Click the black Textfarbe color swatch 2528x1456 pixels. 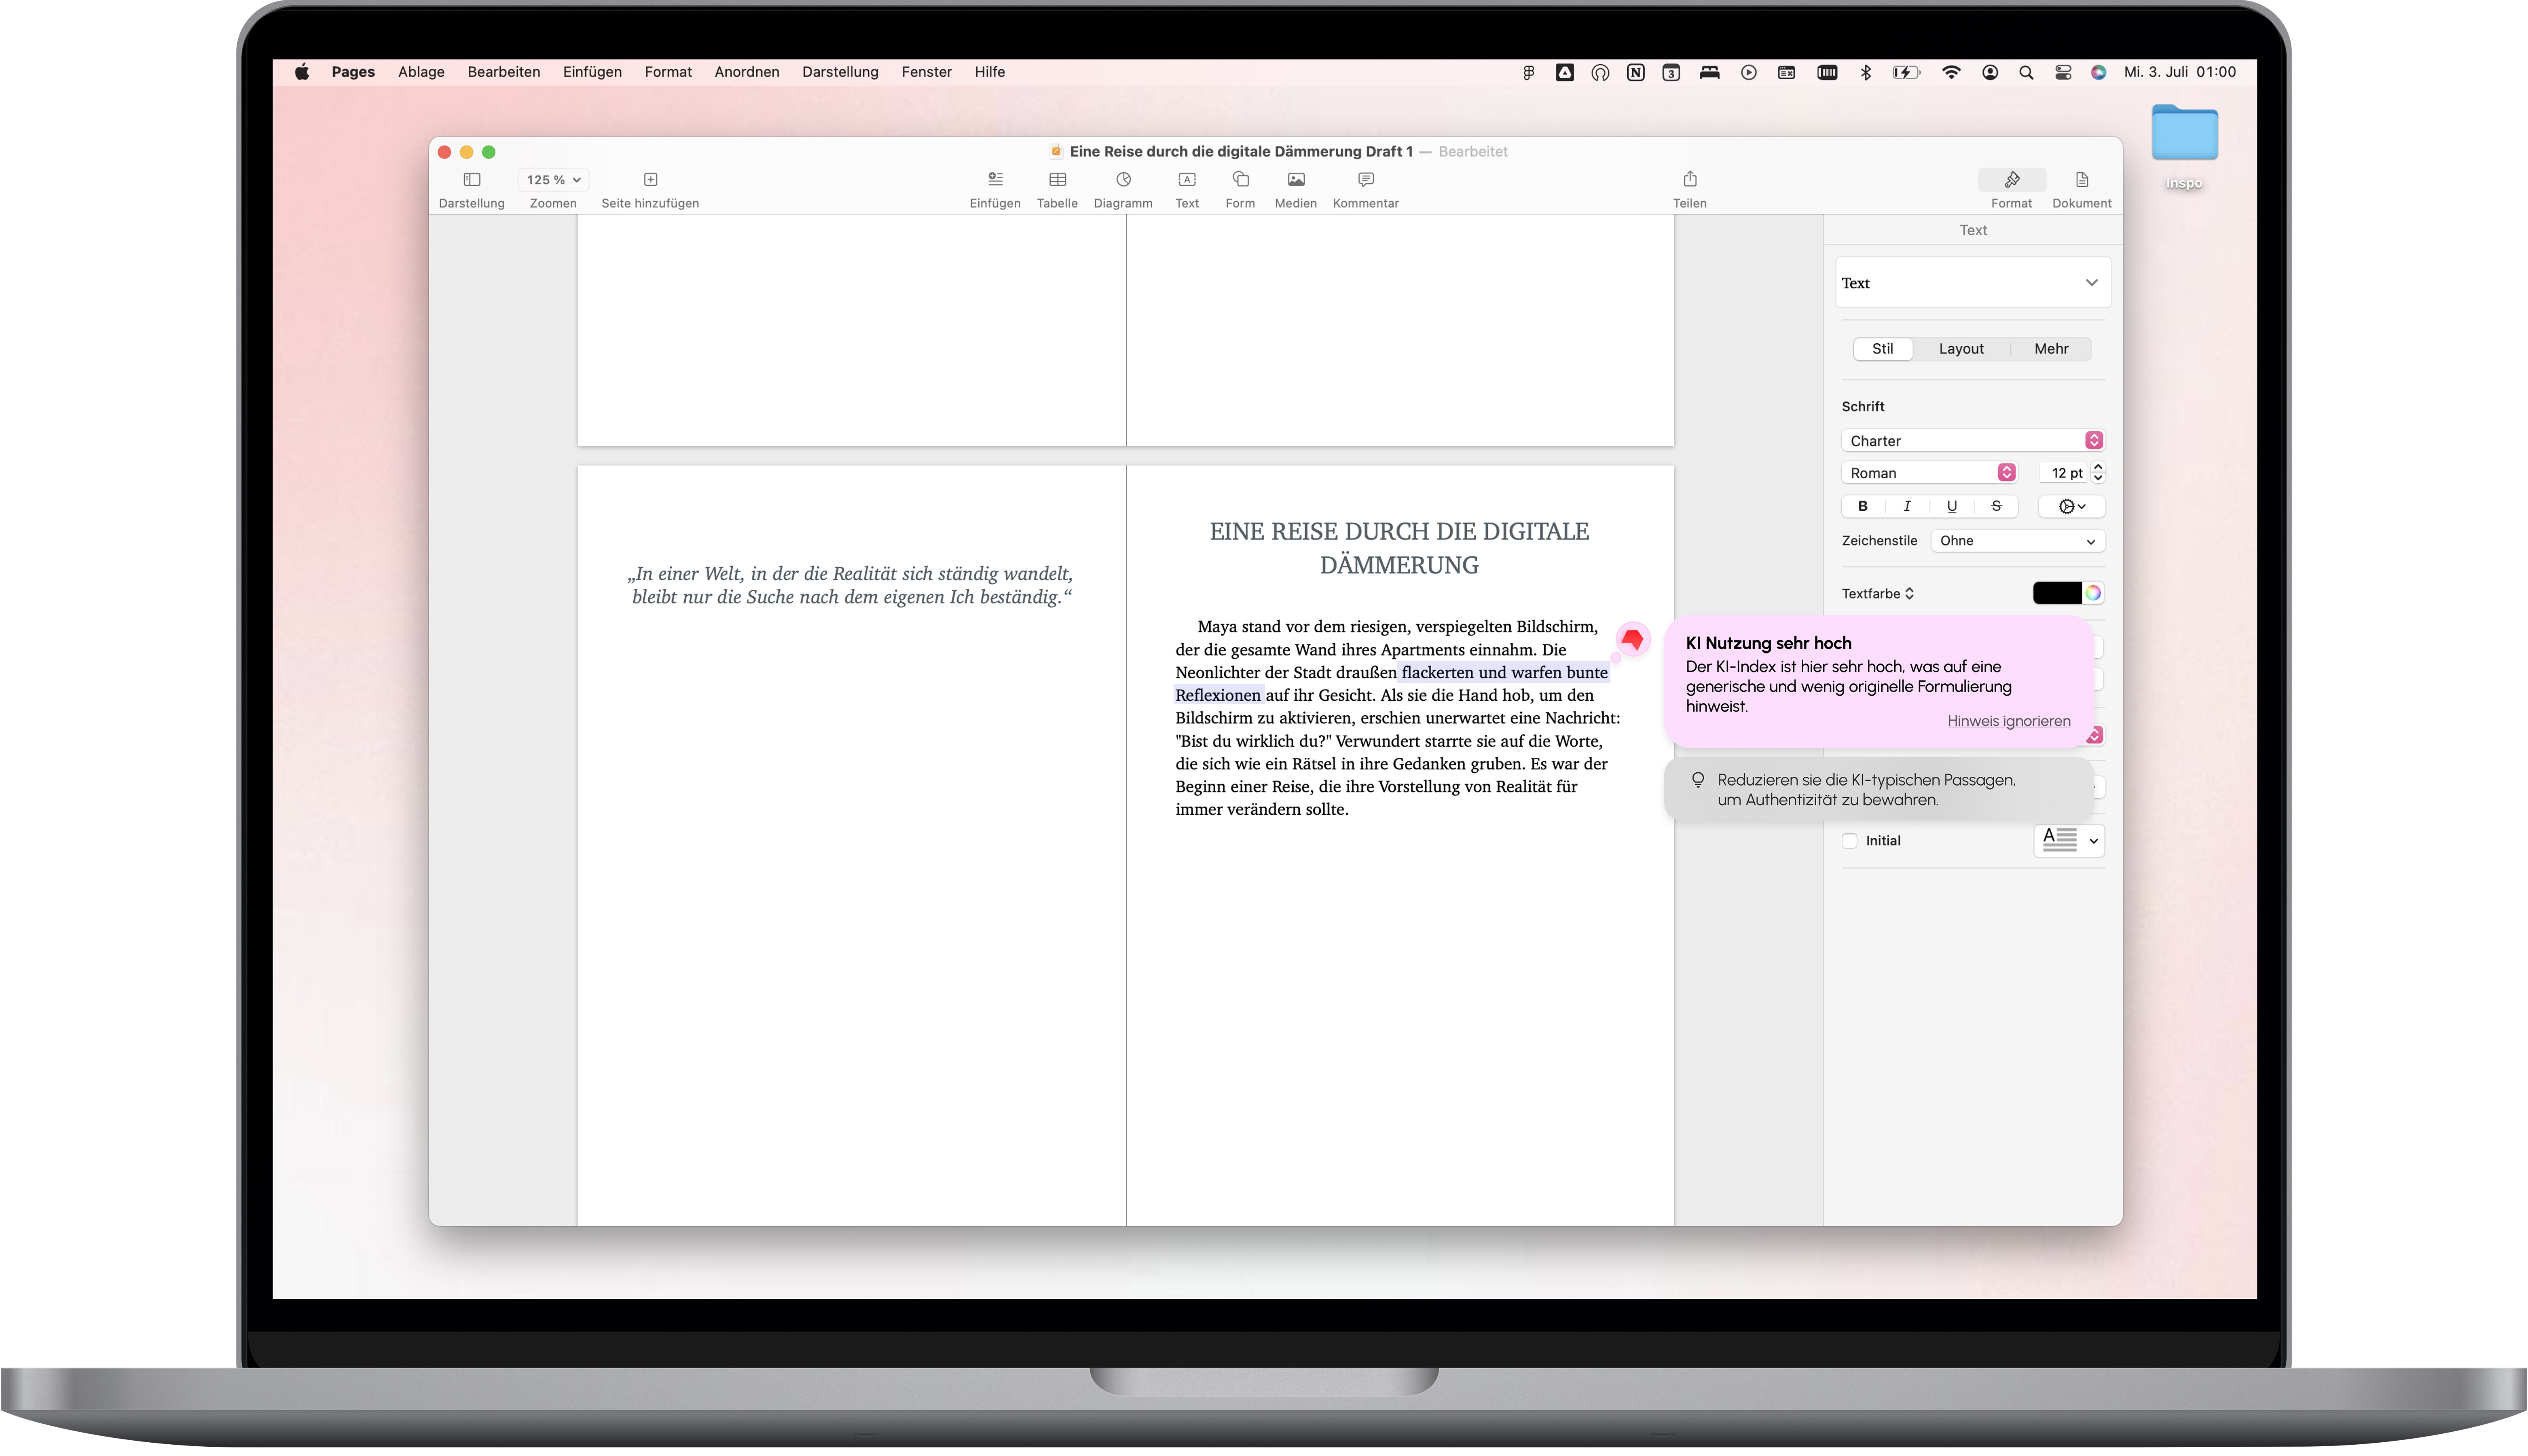pos(2056,593)
